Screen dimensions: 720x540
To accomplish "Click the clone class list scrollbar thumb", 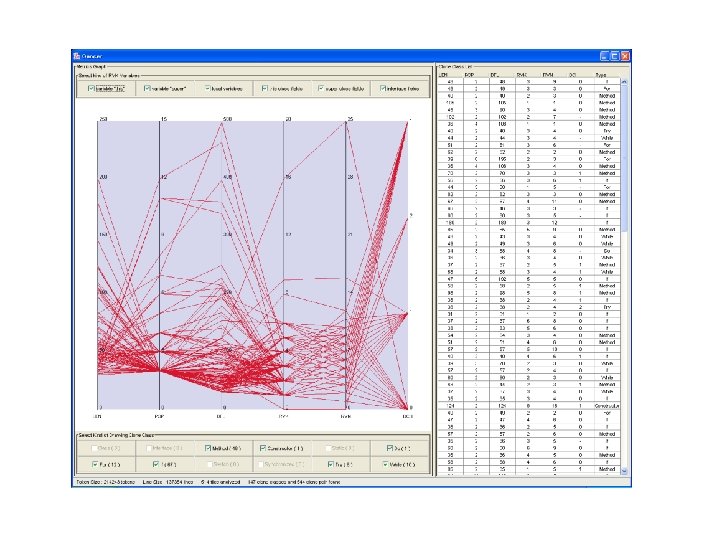I will coord(624,158).
